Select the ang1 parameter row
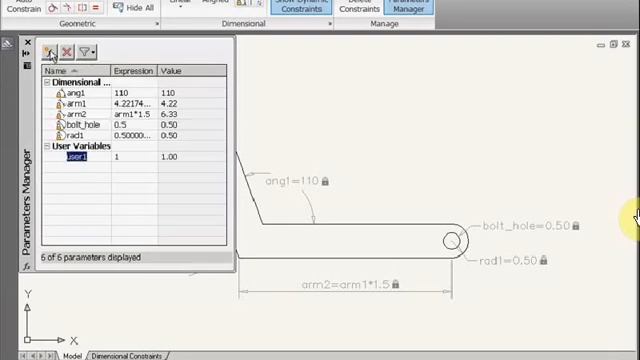This screenshot has height=360, width=640. pos(134,93)
